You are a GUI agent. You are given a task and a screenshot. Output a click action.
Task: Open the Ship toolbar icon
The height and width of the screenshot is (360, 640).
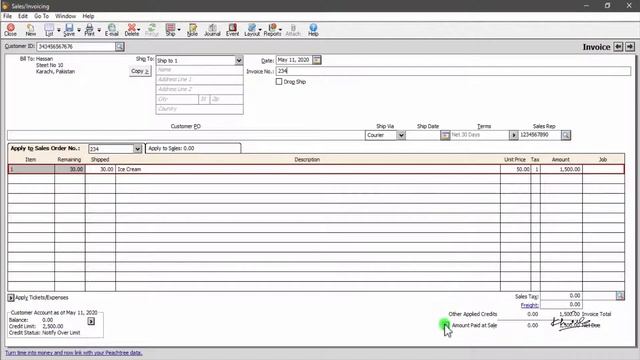tap(171, 30)
